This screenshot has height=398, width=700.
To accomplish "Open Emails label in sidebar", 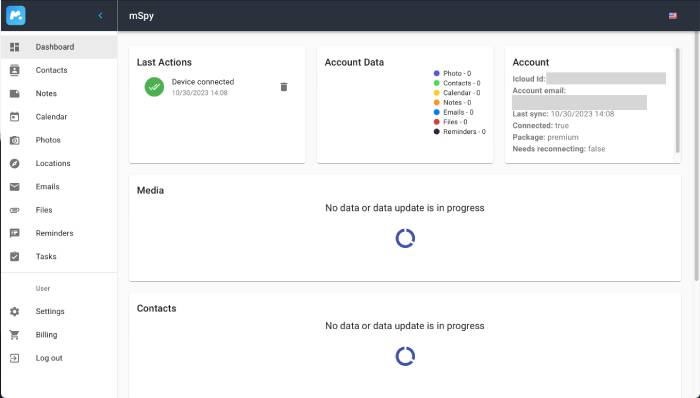I will (x=47, y=187).
